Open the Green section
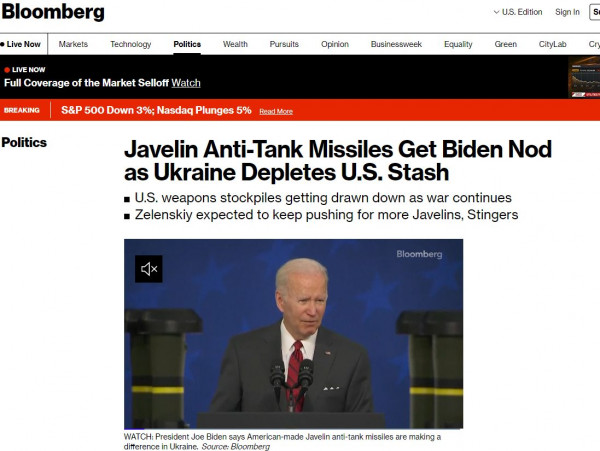This screenshot has height=451, width=600. click(x=505, y=44)
